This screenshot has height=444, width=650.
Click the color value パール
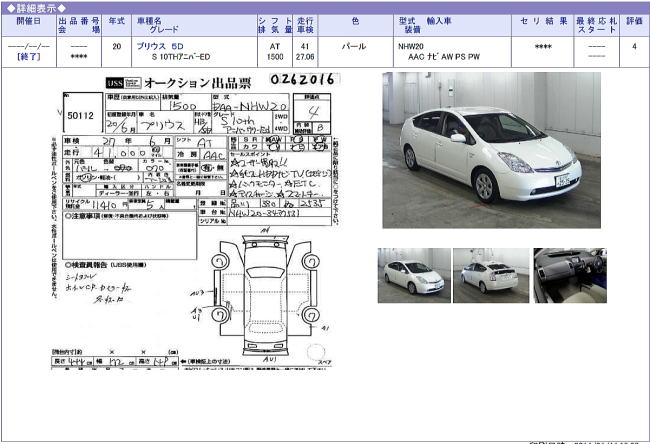[x=354, y=46]
